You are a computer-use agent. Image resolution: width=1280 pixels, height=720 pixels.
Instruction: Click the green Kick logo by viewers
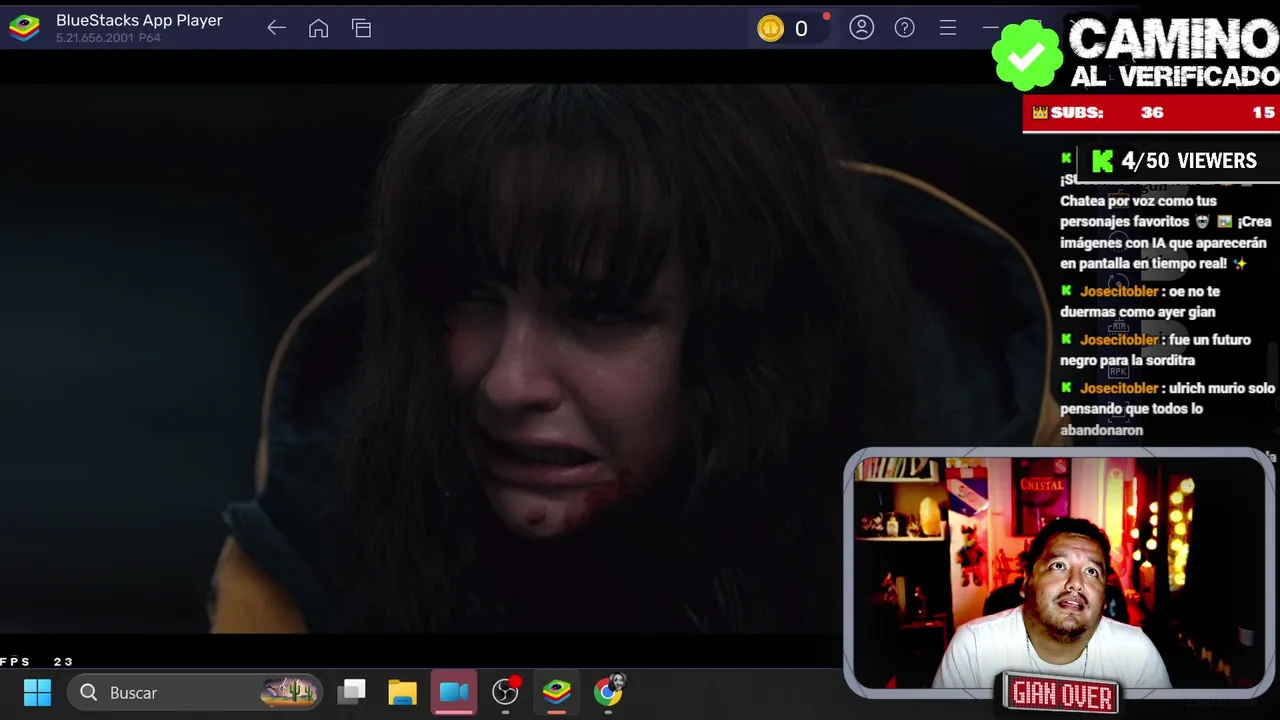[x=1103, y=161]
